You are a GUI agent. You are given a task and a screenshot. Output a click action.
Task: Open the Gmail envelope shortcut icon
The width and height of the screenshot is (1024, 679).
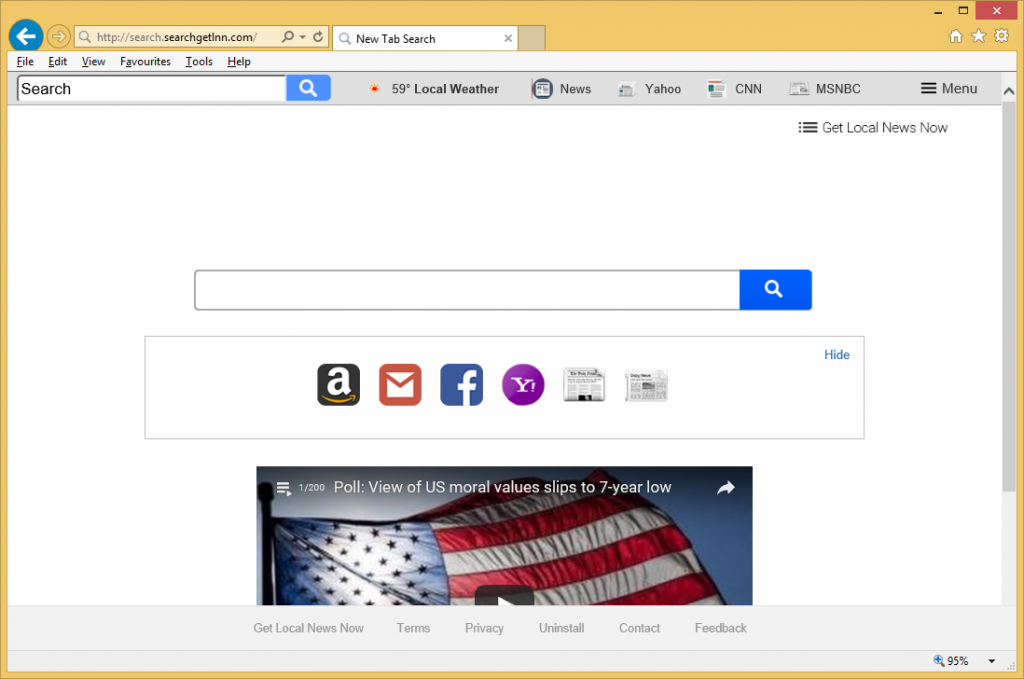(x=400, y=385)
